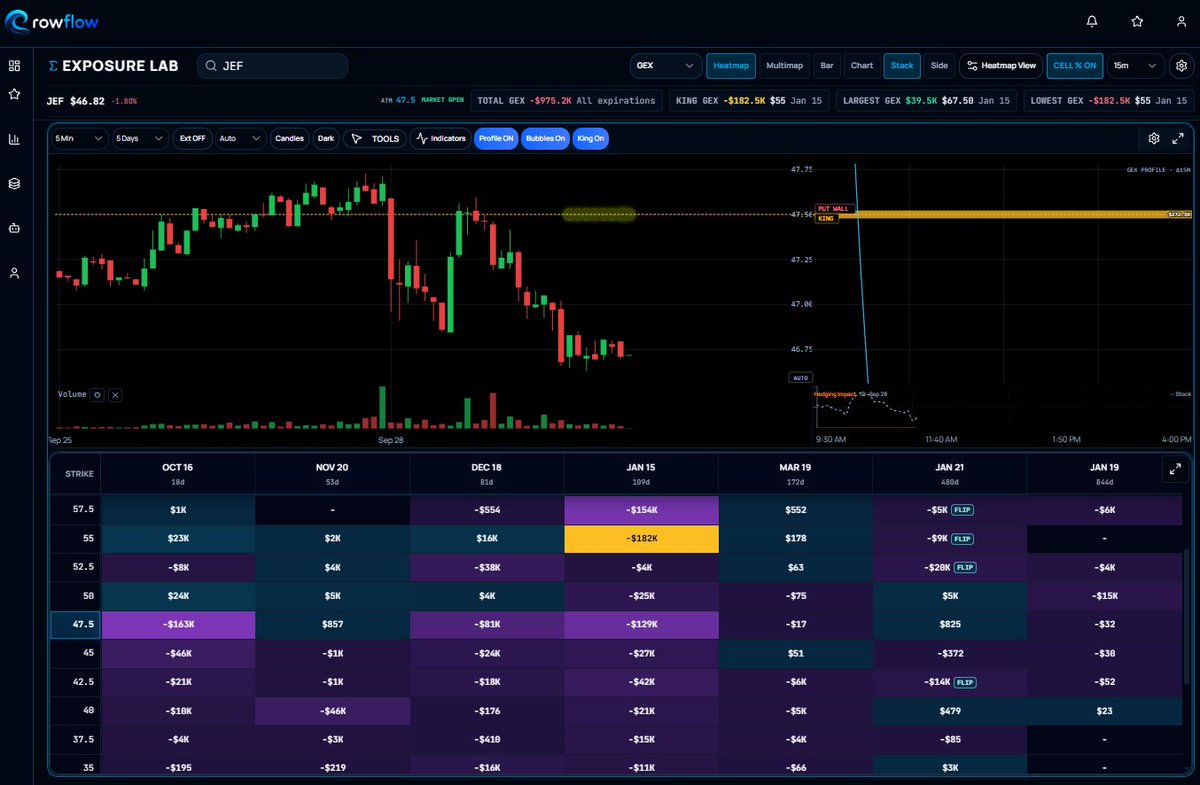Remove the Volume indicator
The height and width of the screenshot is (785, 1200).
coord(115,395)
